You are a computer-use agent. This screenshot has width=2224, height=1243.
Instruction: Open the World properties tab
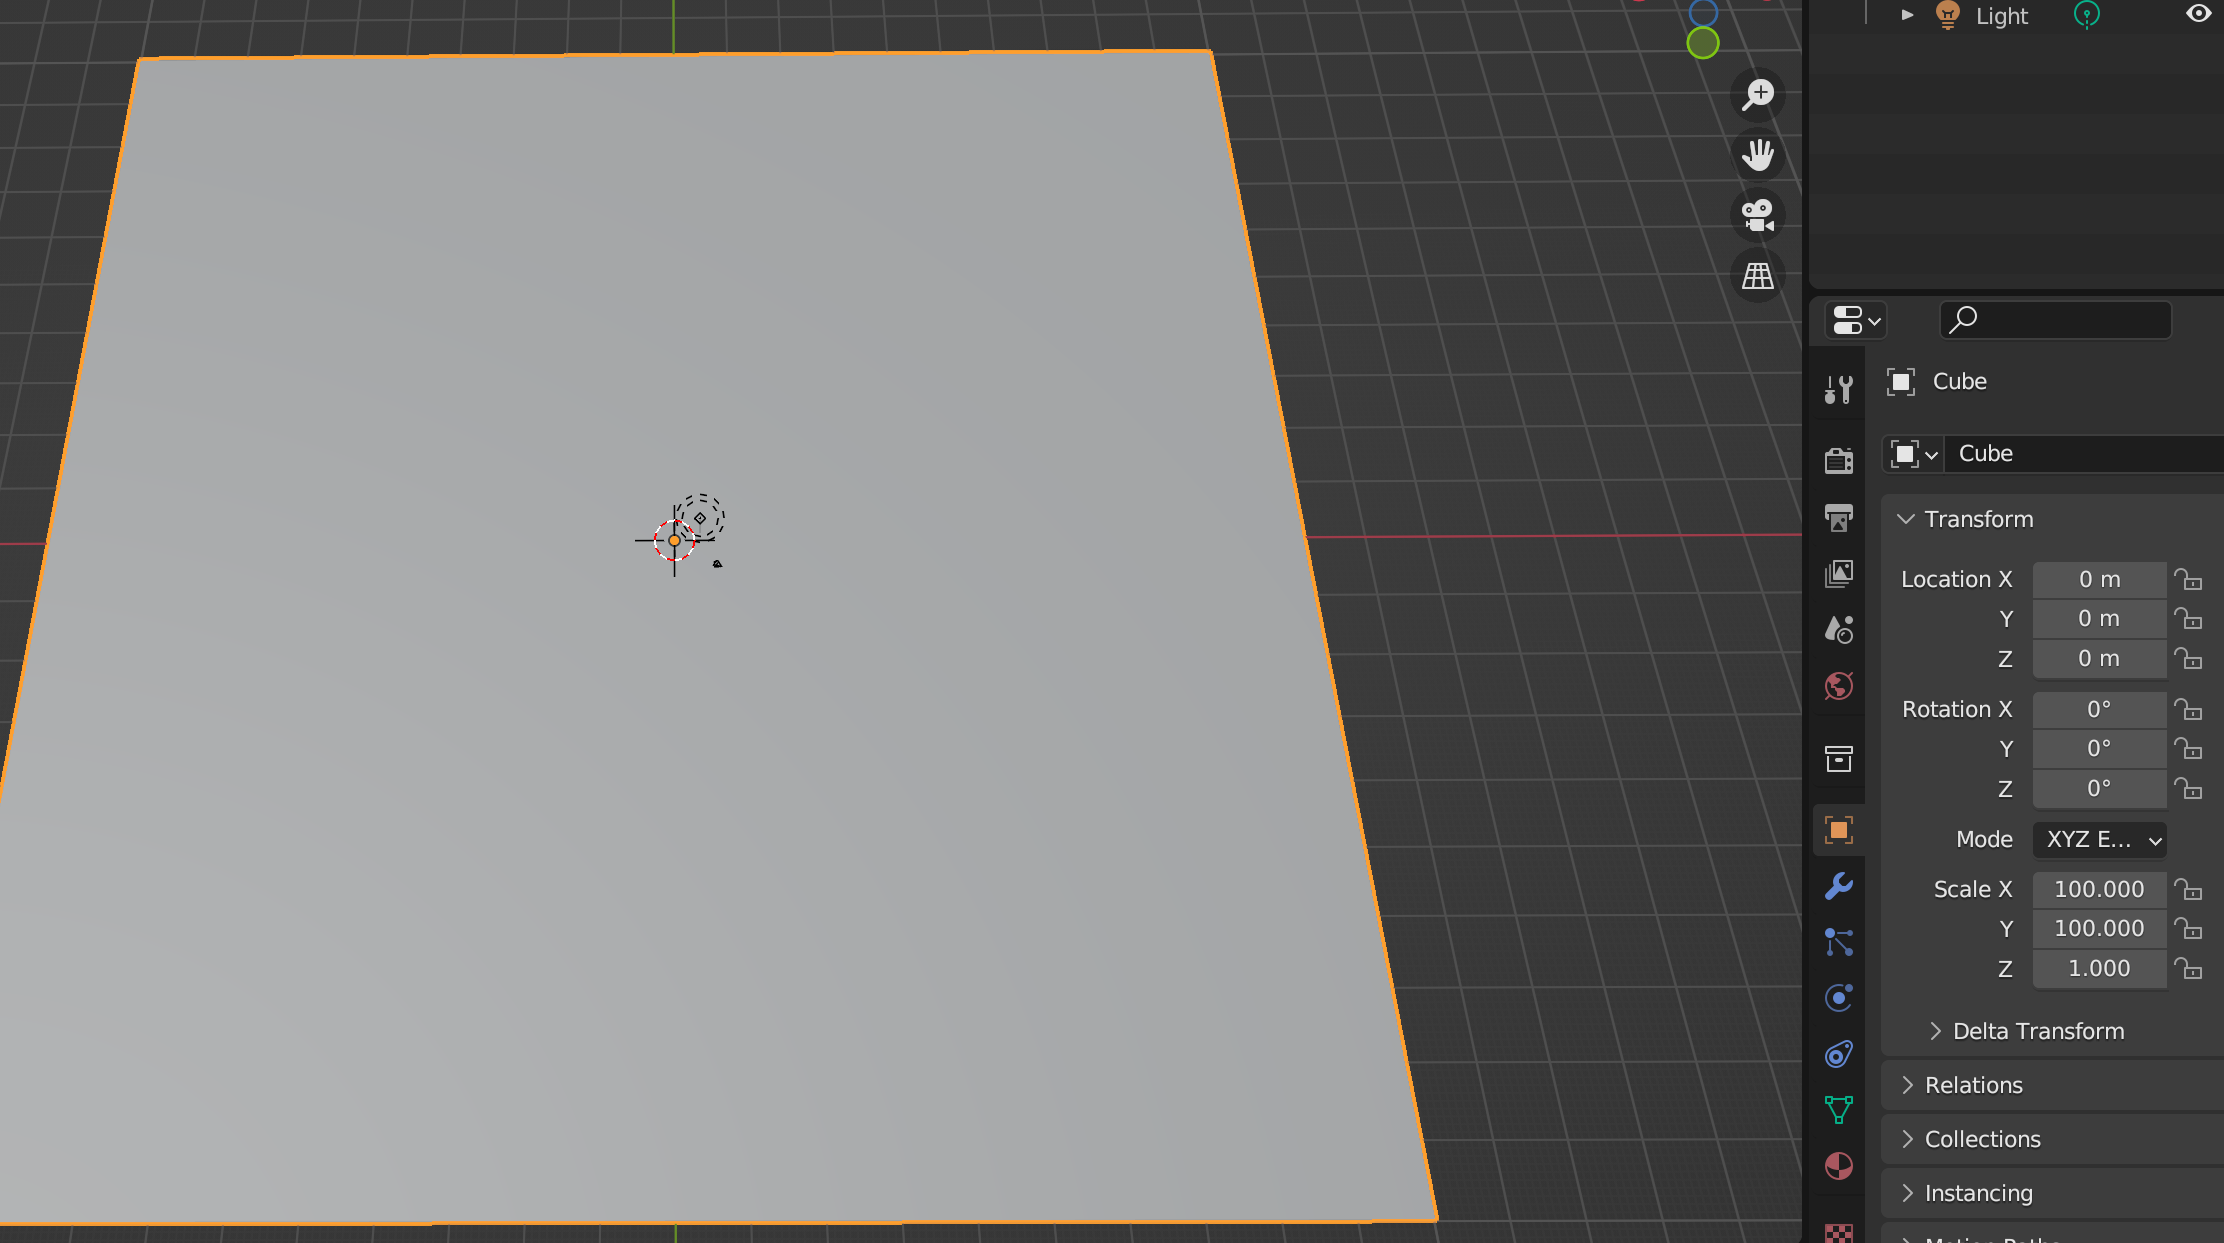[x=1838, y=686]
